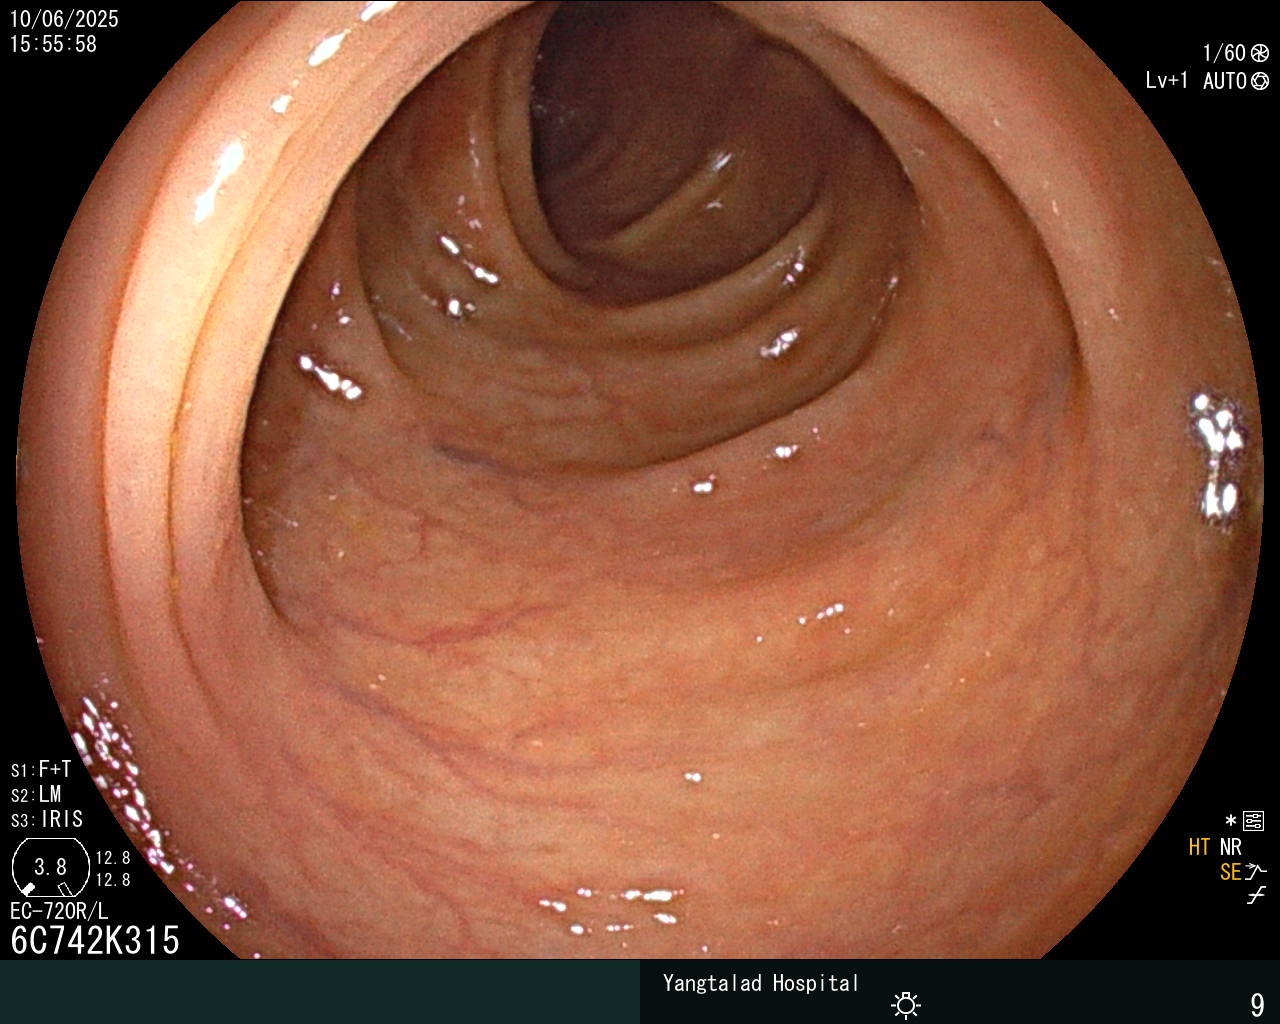Click the S3: IRIS switch assignment
The image size is (1280, 1024).
[47, 820]
